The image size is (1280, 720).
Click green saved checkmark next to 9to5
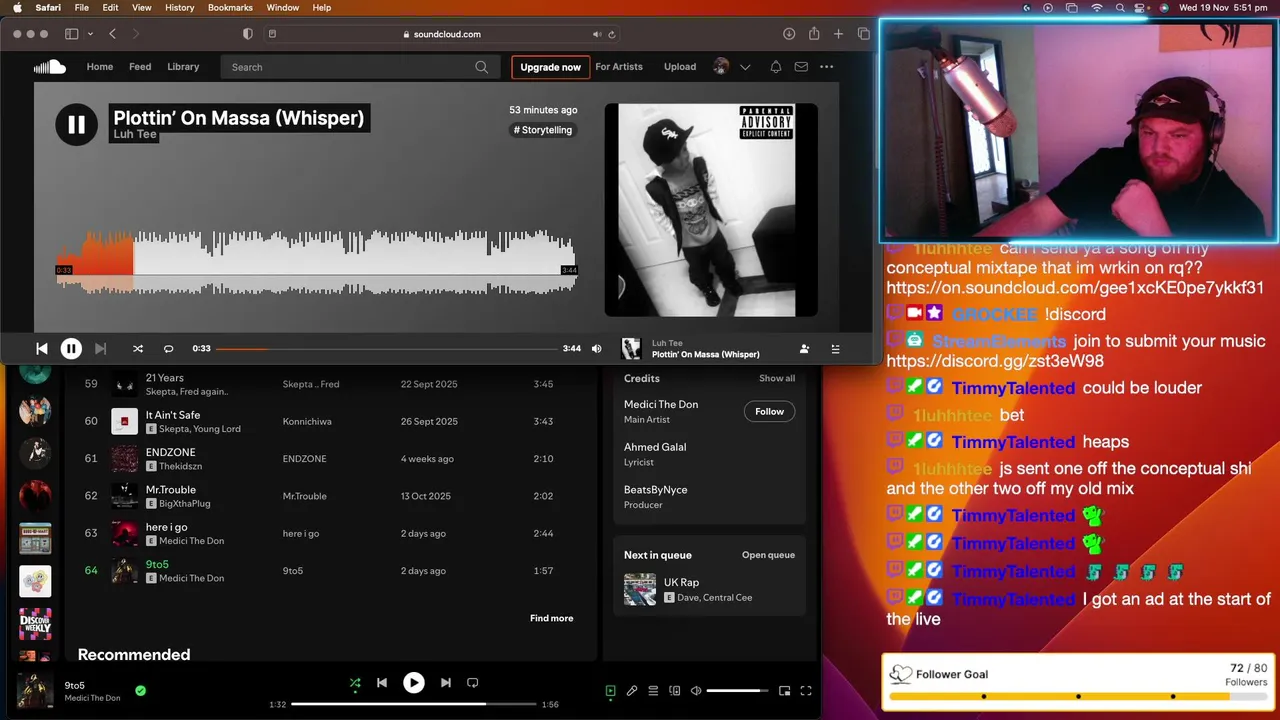[x=140, y=690]
